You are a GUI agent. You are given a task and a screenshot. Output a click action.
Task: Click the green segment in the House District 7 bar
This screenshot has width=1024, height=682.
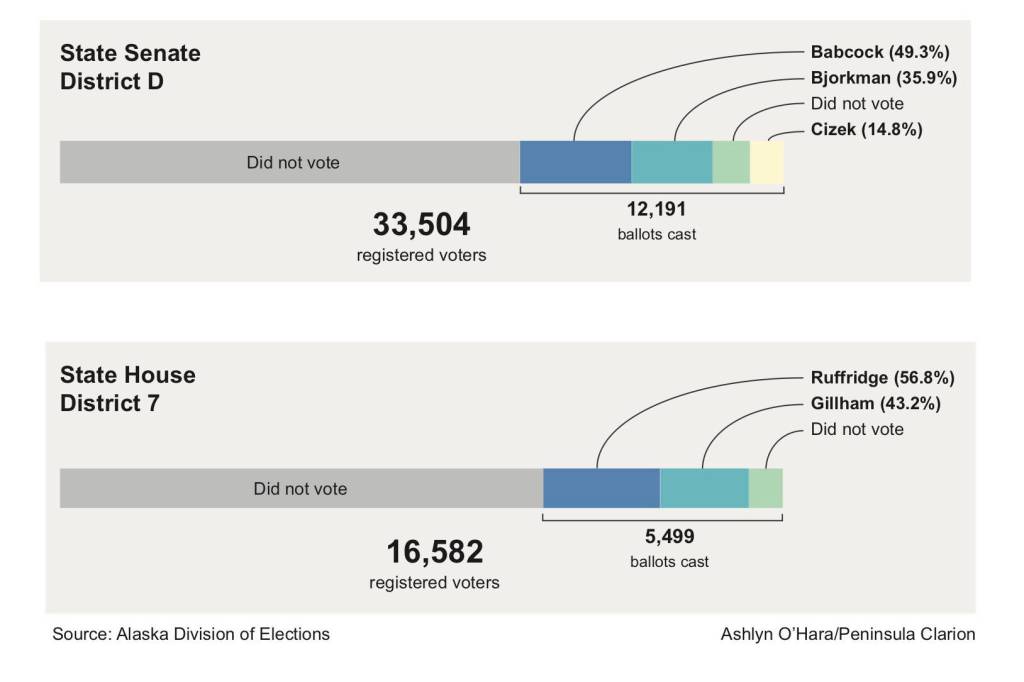click(765, 488)
